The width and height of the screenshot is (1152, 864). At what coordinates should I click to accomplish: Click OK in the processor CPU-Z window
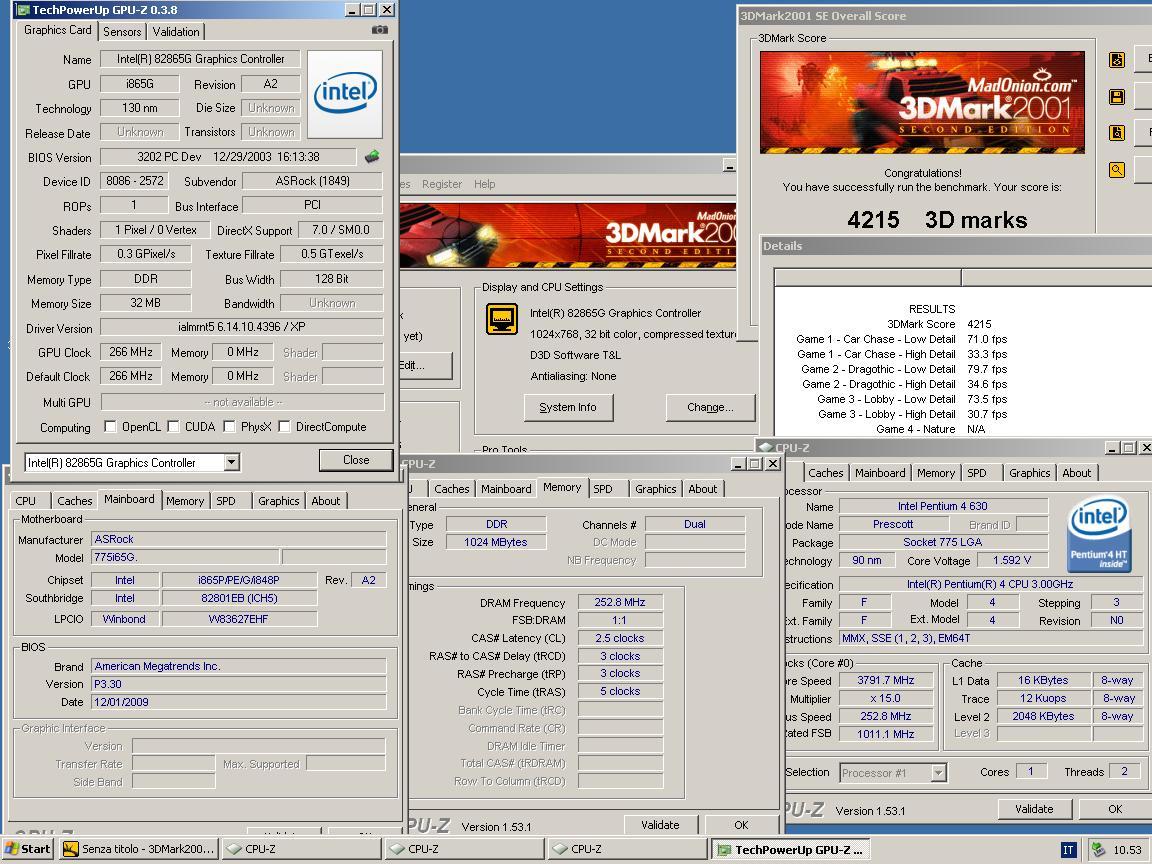tap(1115, 809)
